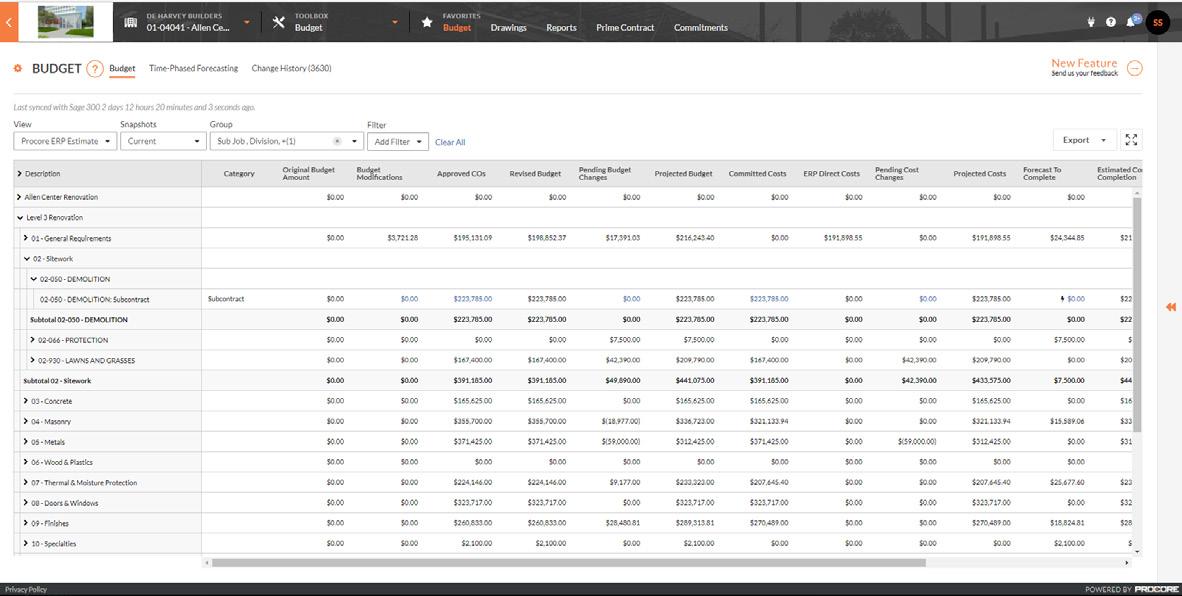Open the budget settings gear icon
1182x596 pixels.
pos(18,69)
